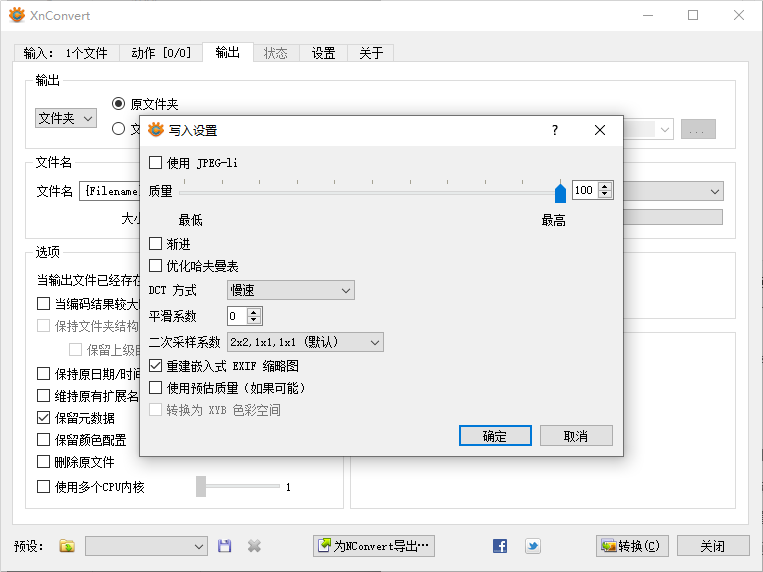The width and height of the screenshot is (763, 572).
Task: Tick the 当编码结果较大 checkbox
Action: [x=43, y=304]
